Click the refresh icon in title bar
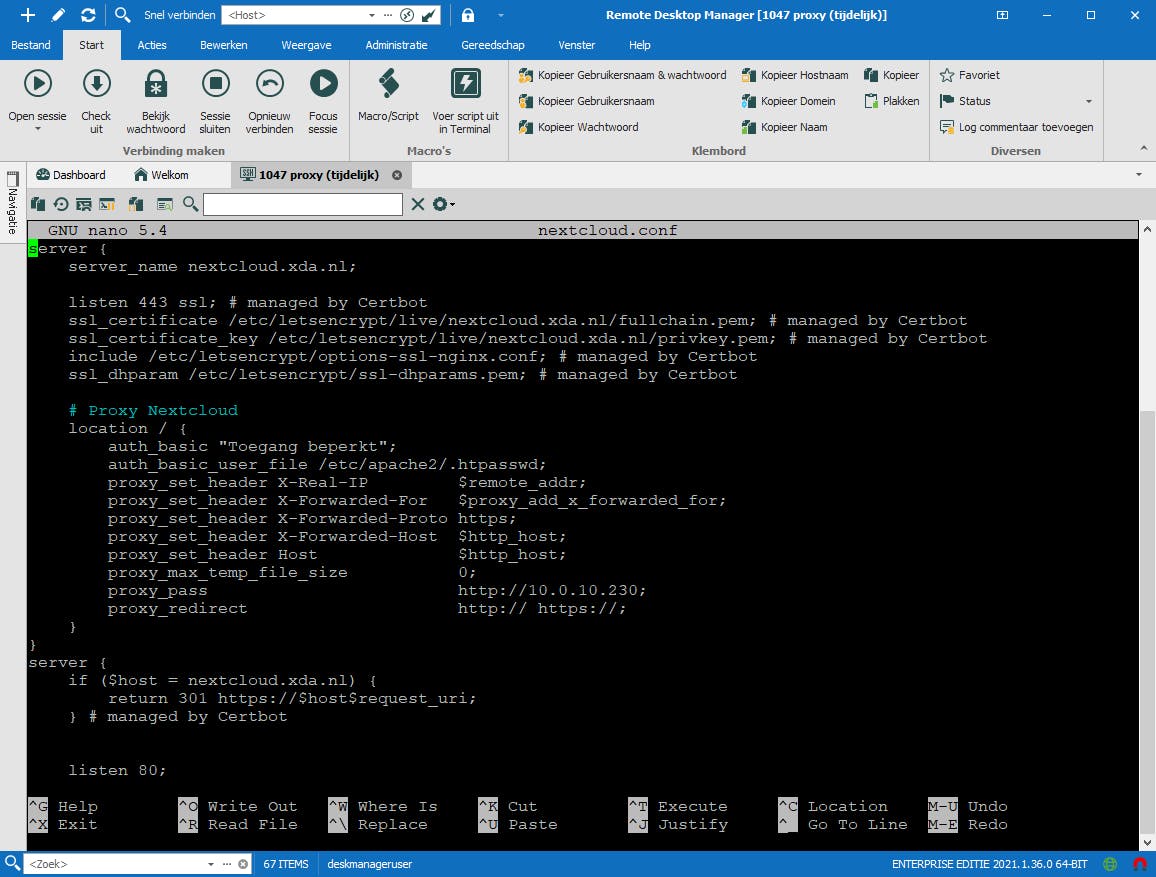This screenshot has width=1156, height=877. click(88, 15)
